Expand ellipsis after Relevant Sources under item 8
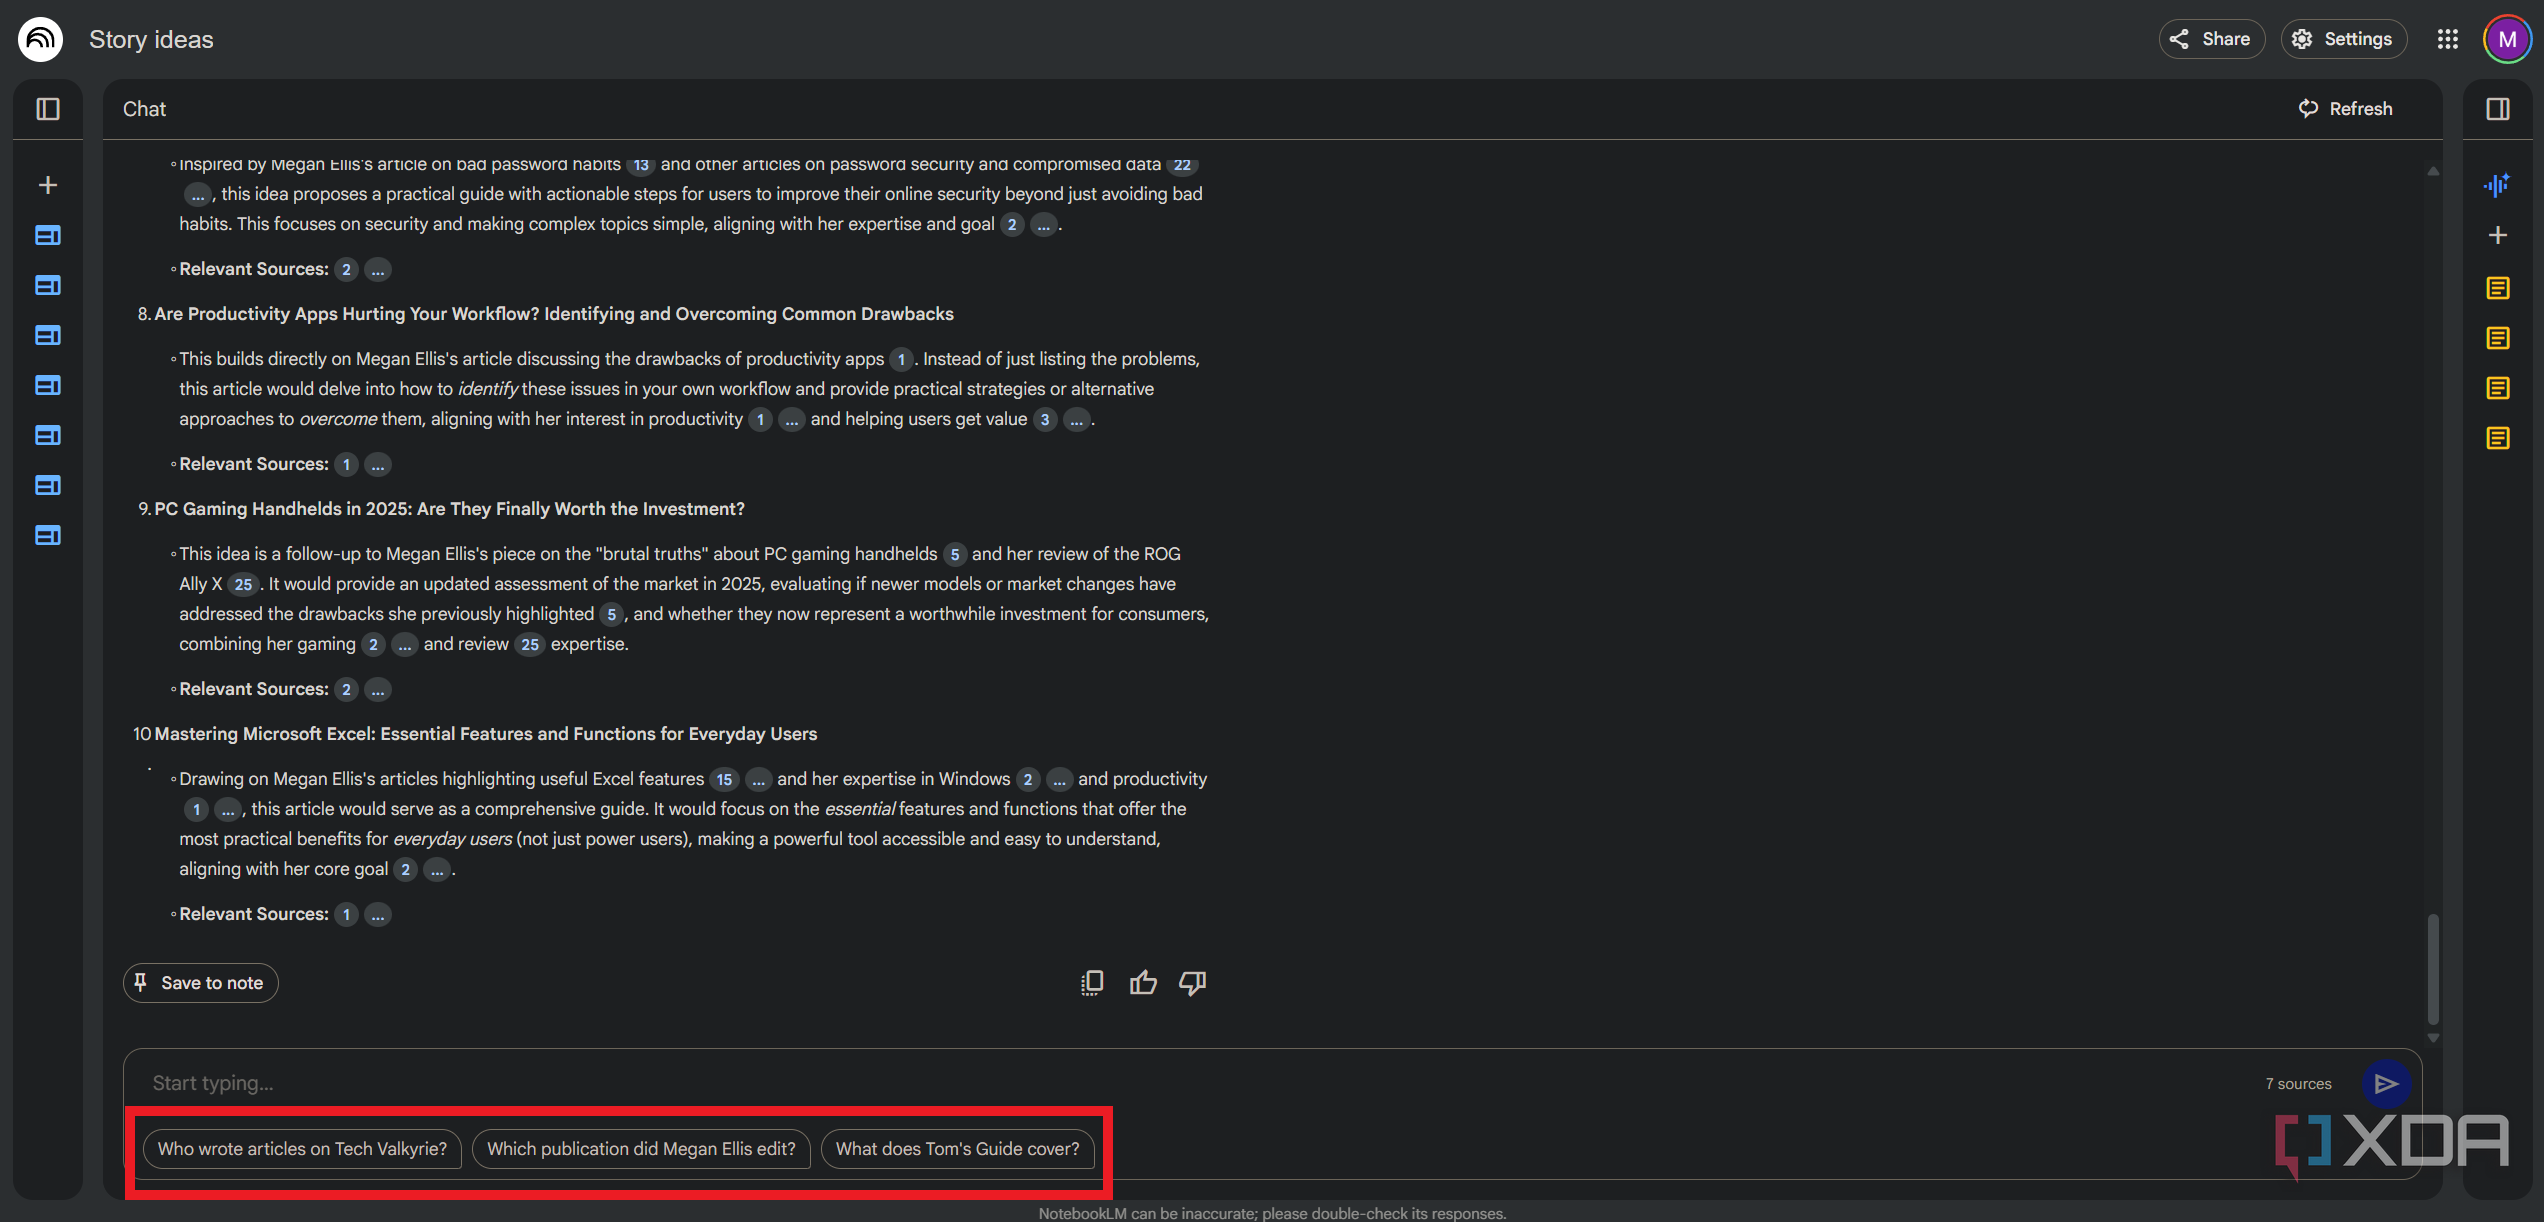This screenshot has height=1222, width=2544. (377, 465)
